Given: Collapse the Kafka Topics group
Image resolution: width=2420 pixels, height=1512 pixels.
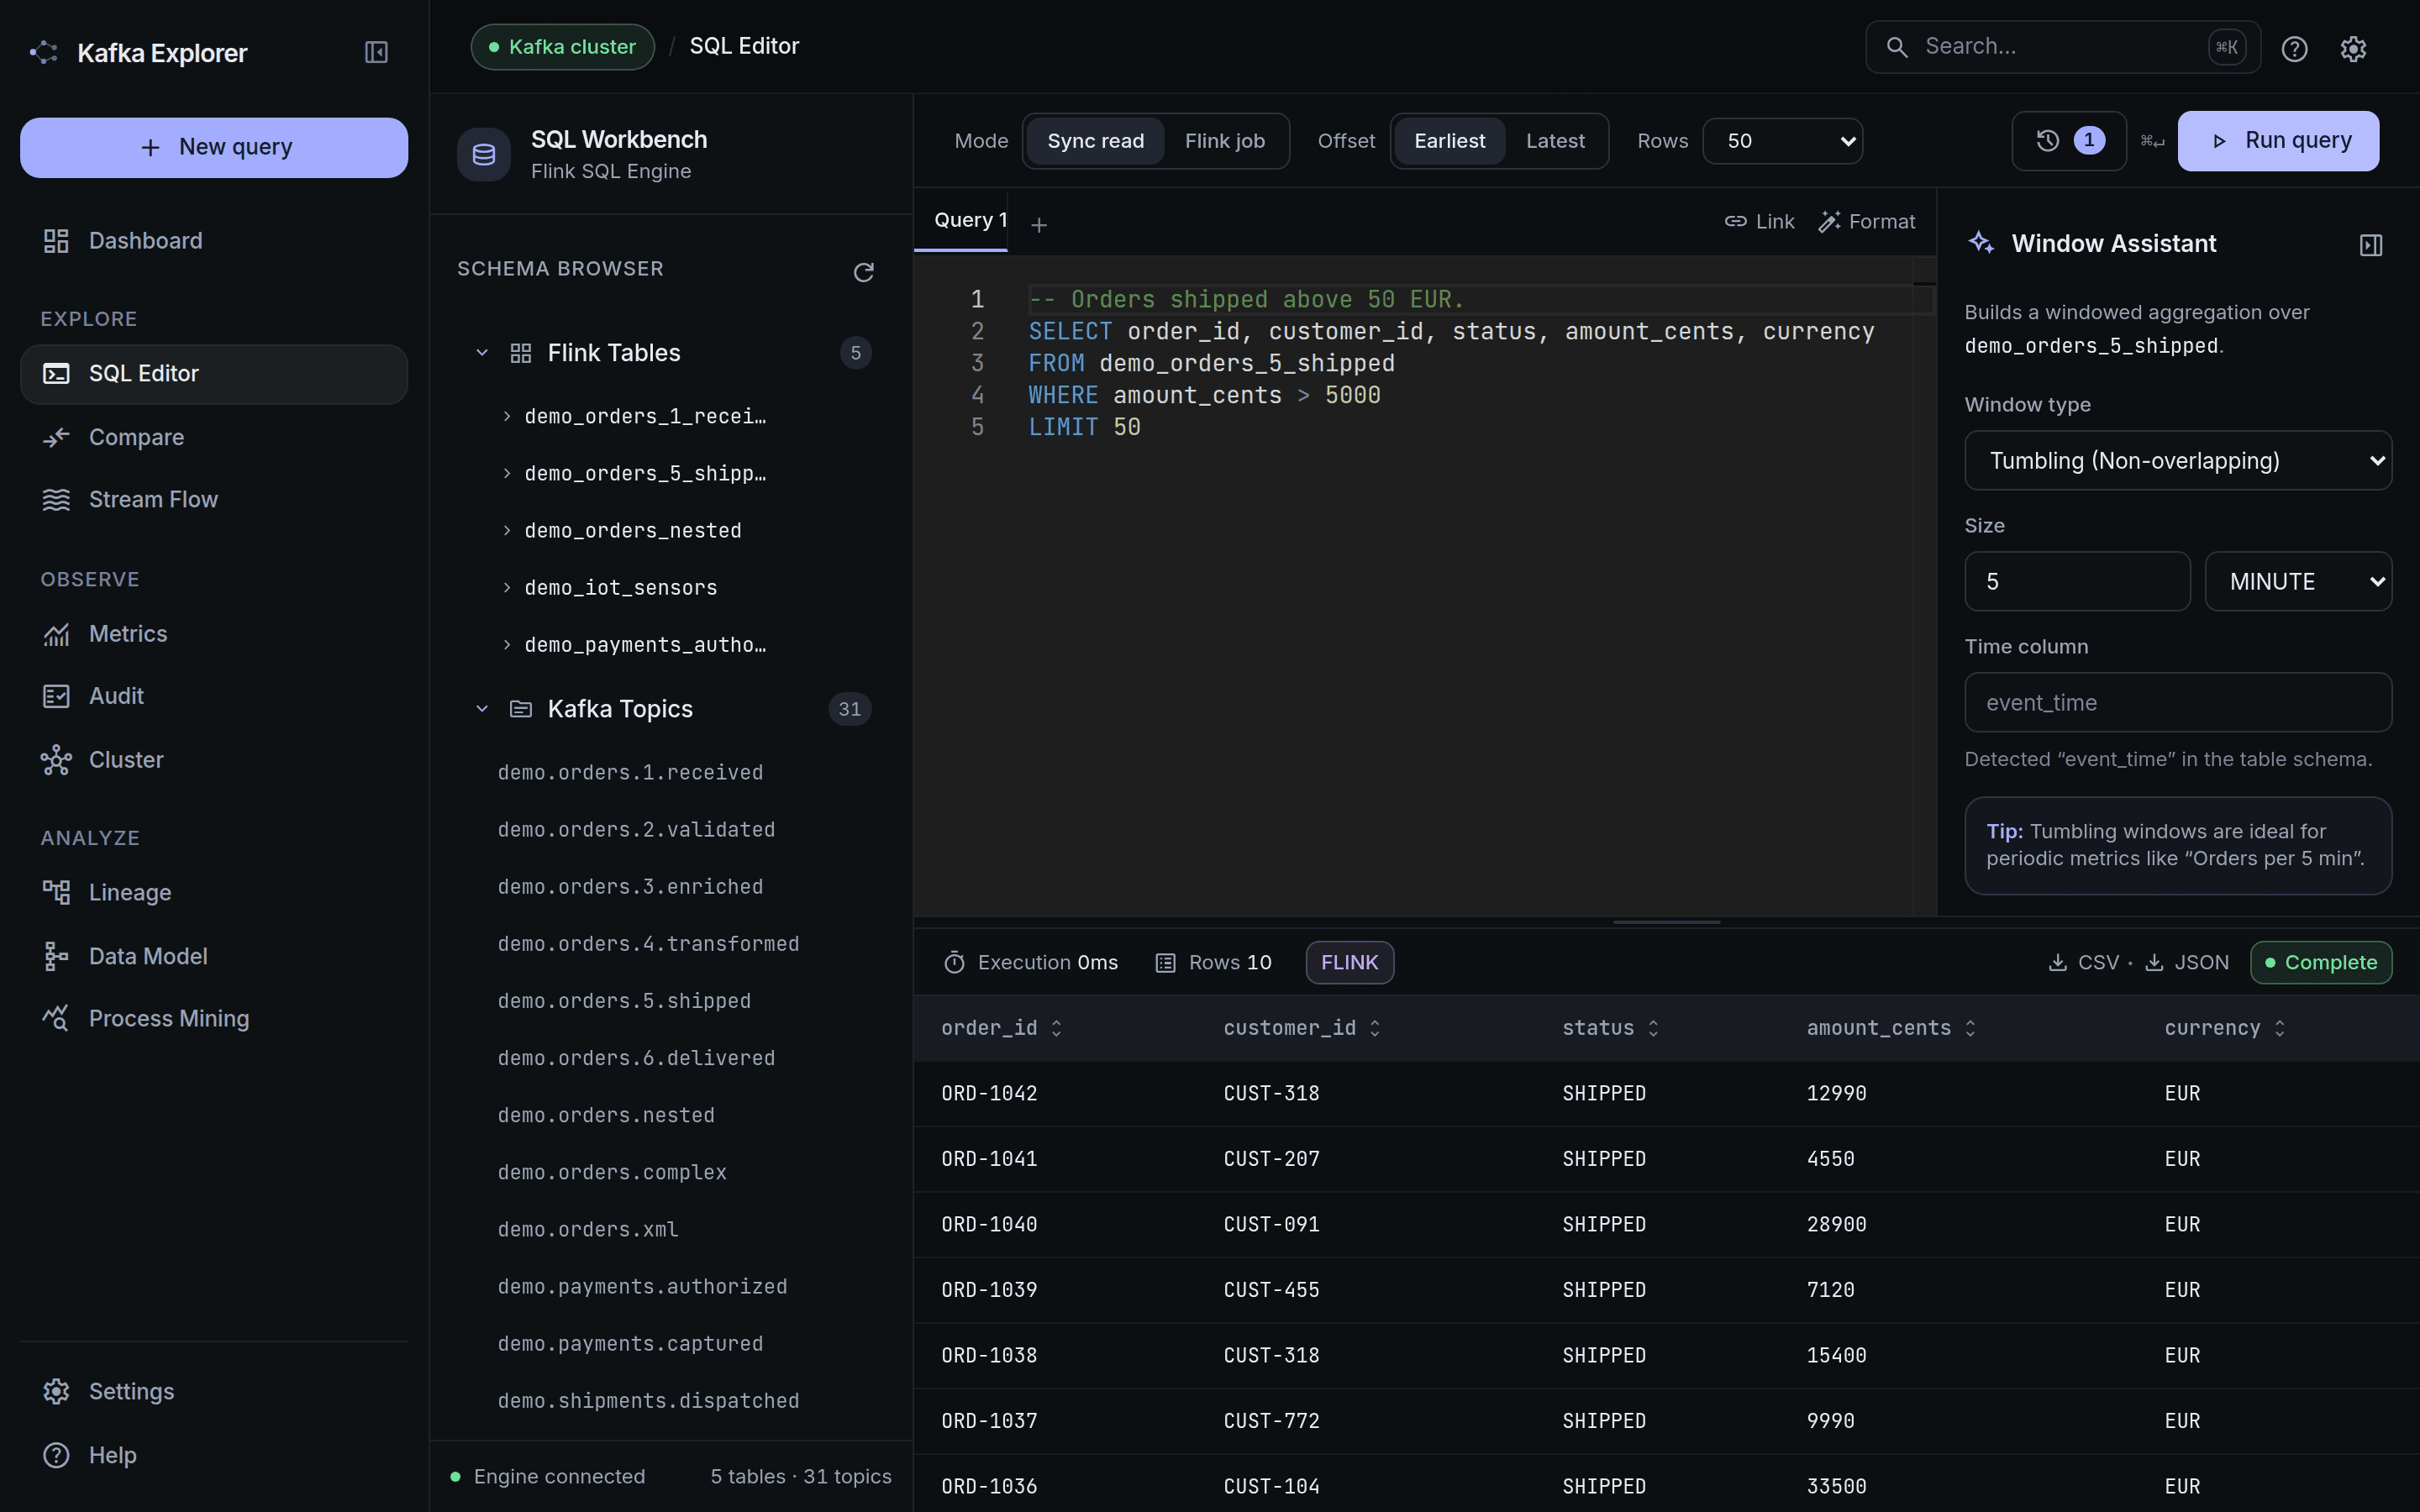Looking at the screenshot, I should [482, 709].
